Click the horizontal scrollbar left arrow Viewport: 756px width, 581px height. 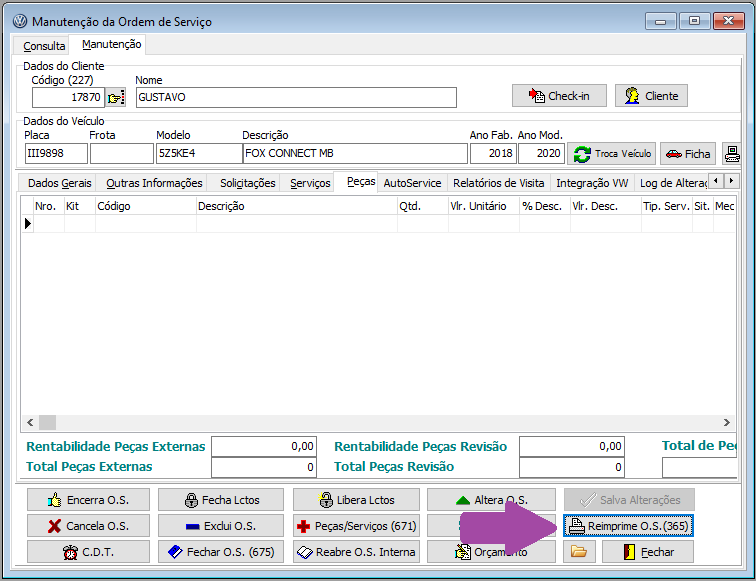tap(30, 423)
